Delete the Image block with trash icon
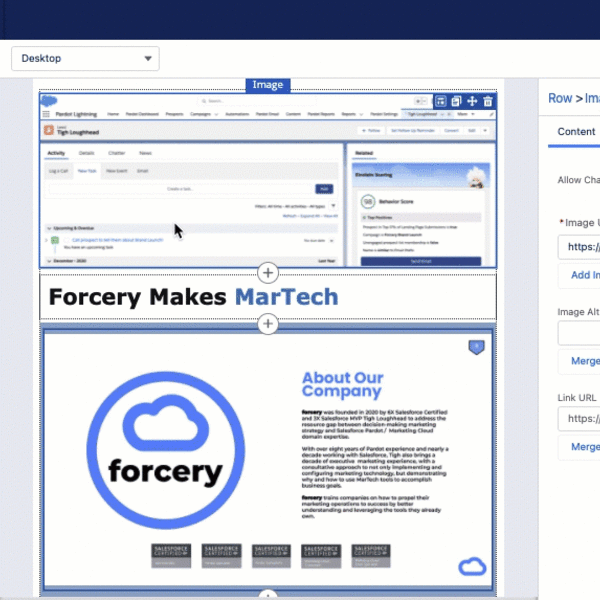This screenshot has height=600, width=600. click(x=488, y=101)
